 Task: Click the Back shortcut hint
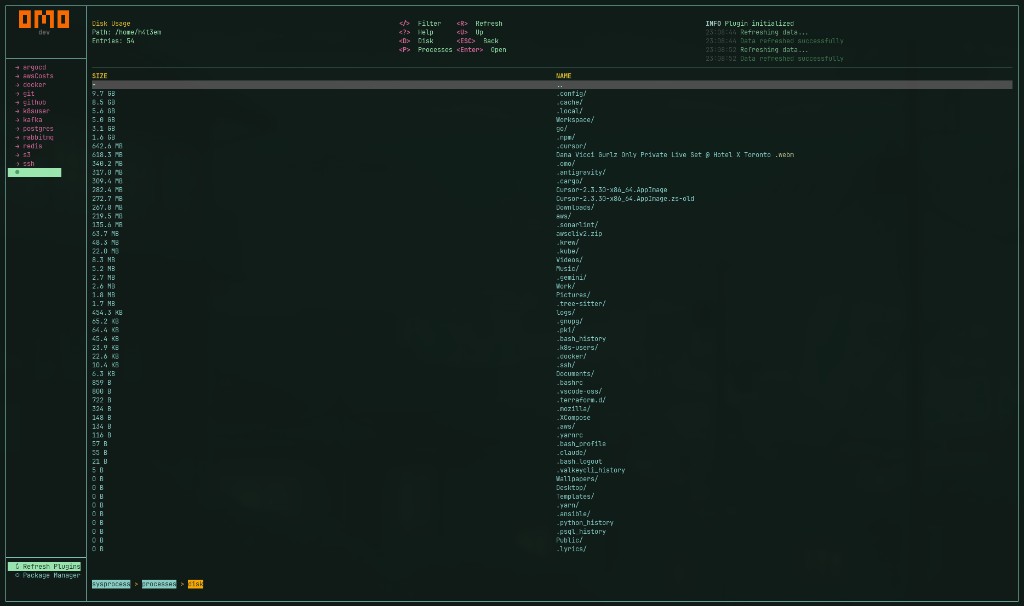pyautogui.click(x=477, y=40)
